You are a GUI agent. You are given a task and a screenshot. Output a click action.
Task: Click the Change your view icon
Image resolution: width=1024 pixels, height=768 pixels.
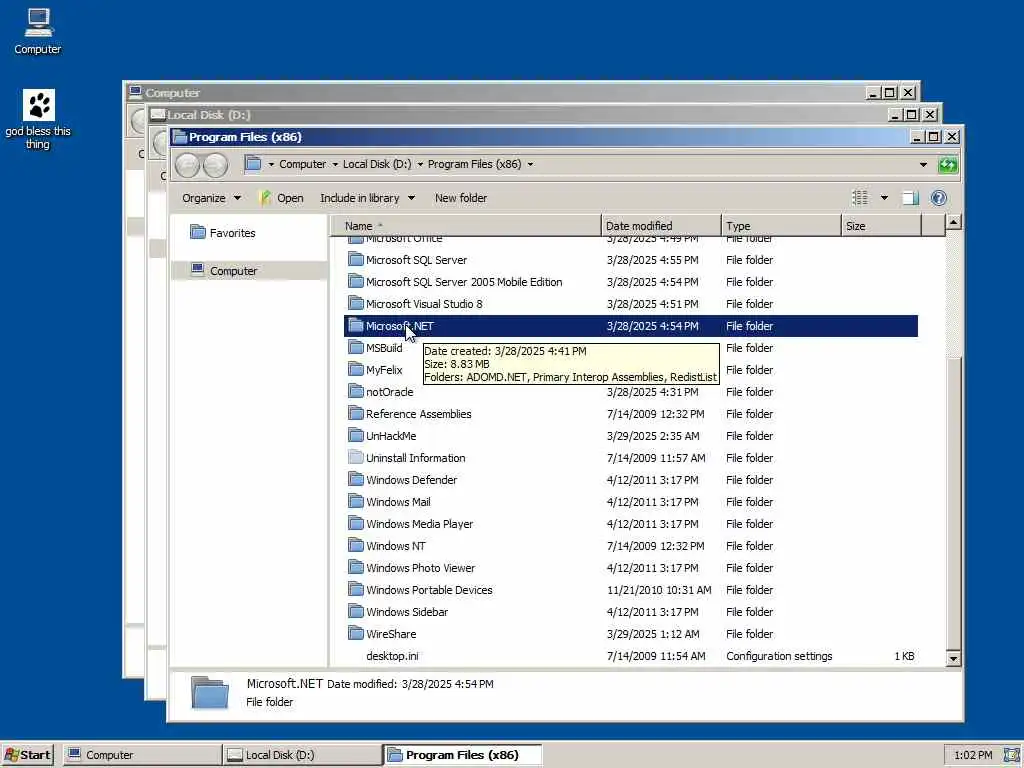860,198
